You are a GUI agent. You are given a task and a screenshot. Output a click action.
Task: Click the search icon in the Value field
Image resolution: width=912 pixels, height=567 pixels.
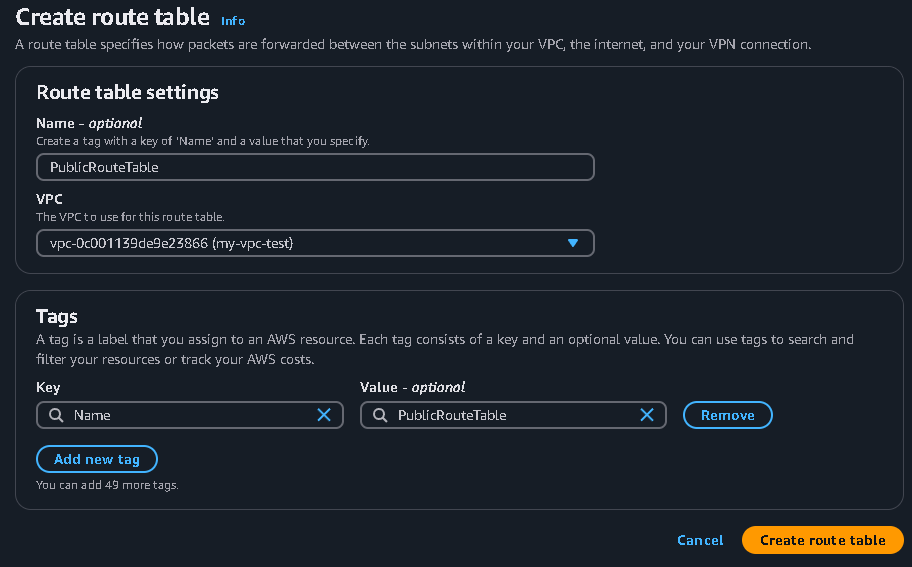pos(380,415)
